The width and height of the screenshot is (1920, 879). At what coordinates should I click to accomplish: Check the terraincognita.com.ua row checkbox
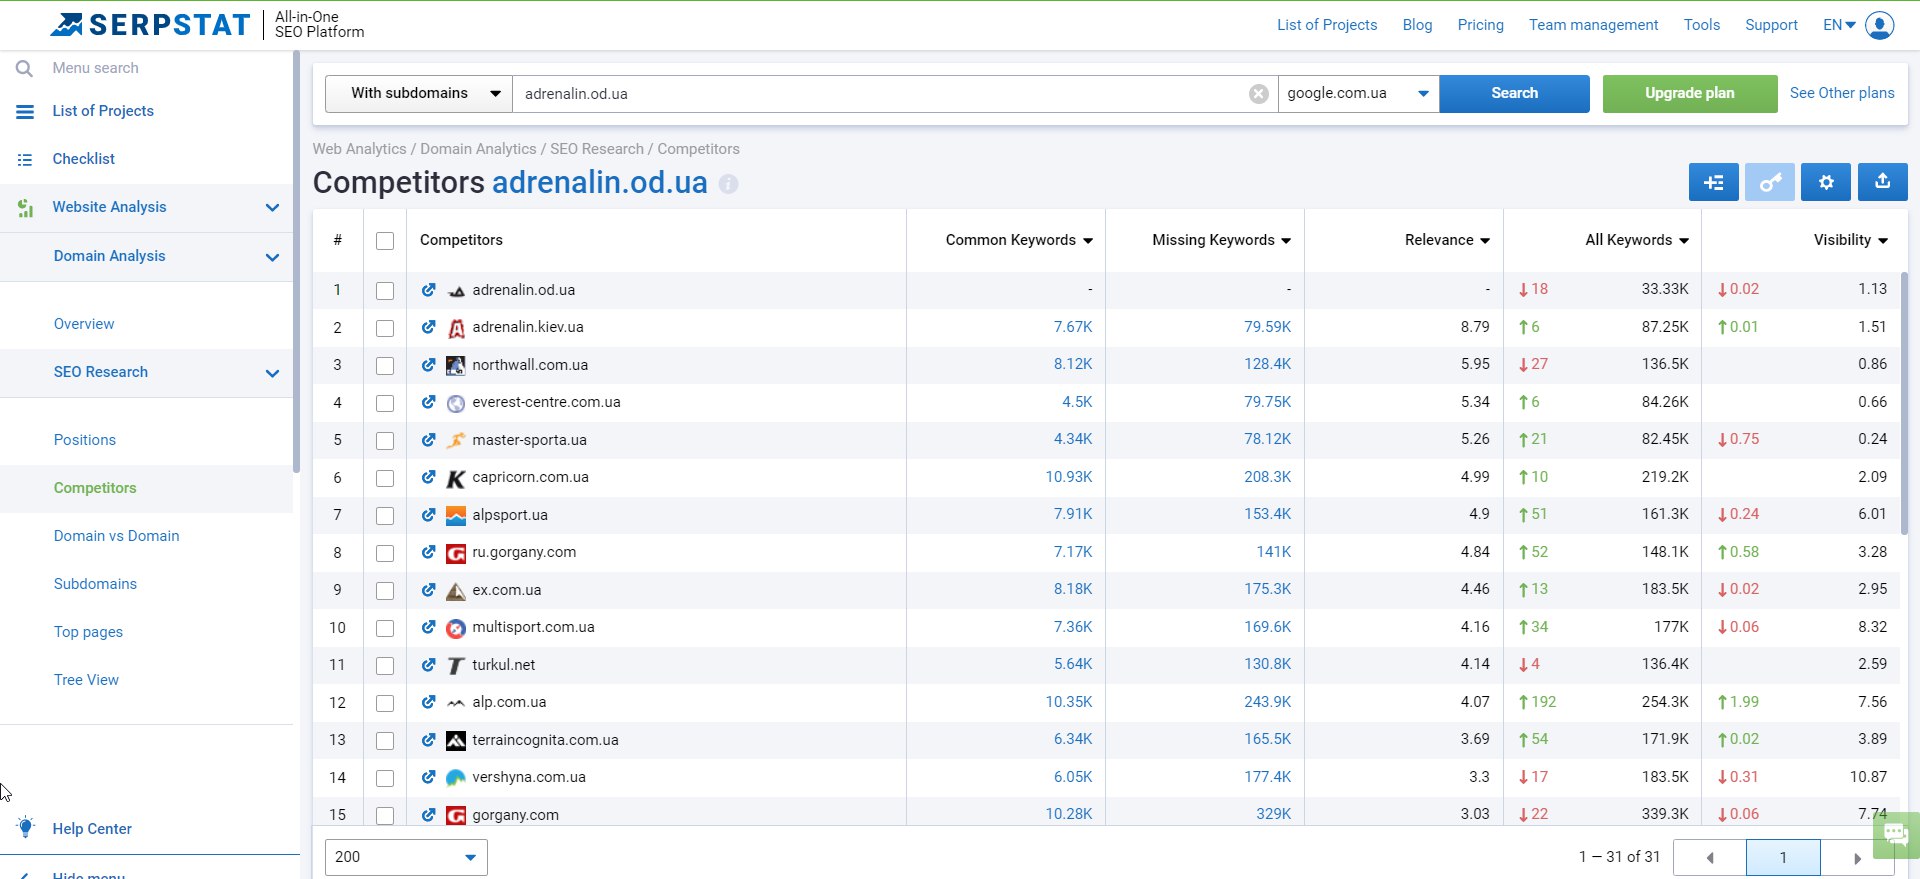coord(385,741)
